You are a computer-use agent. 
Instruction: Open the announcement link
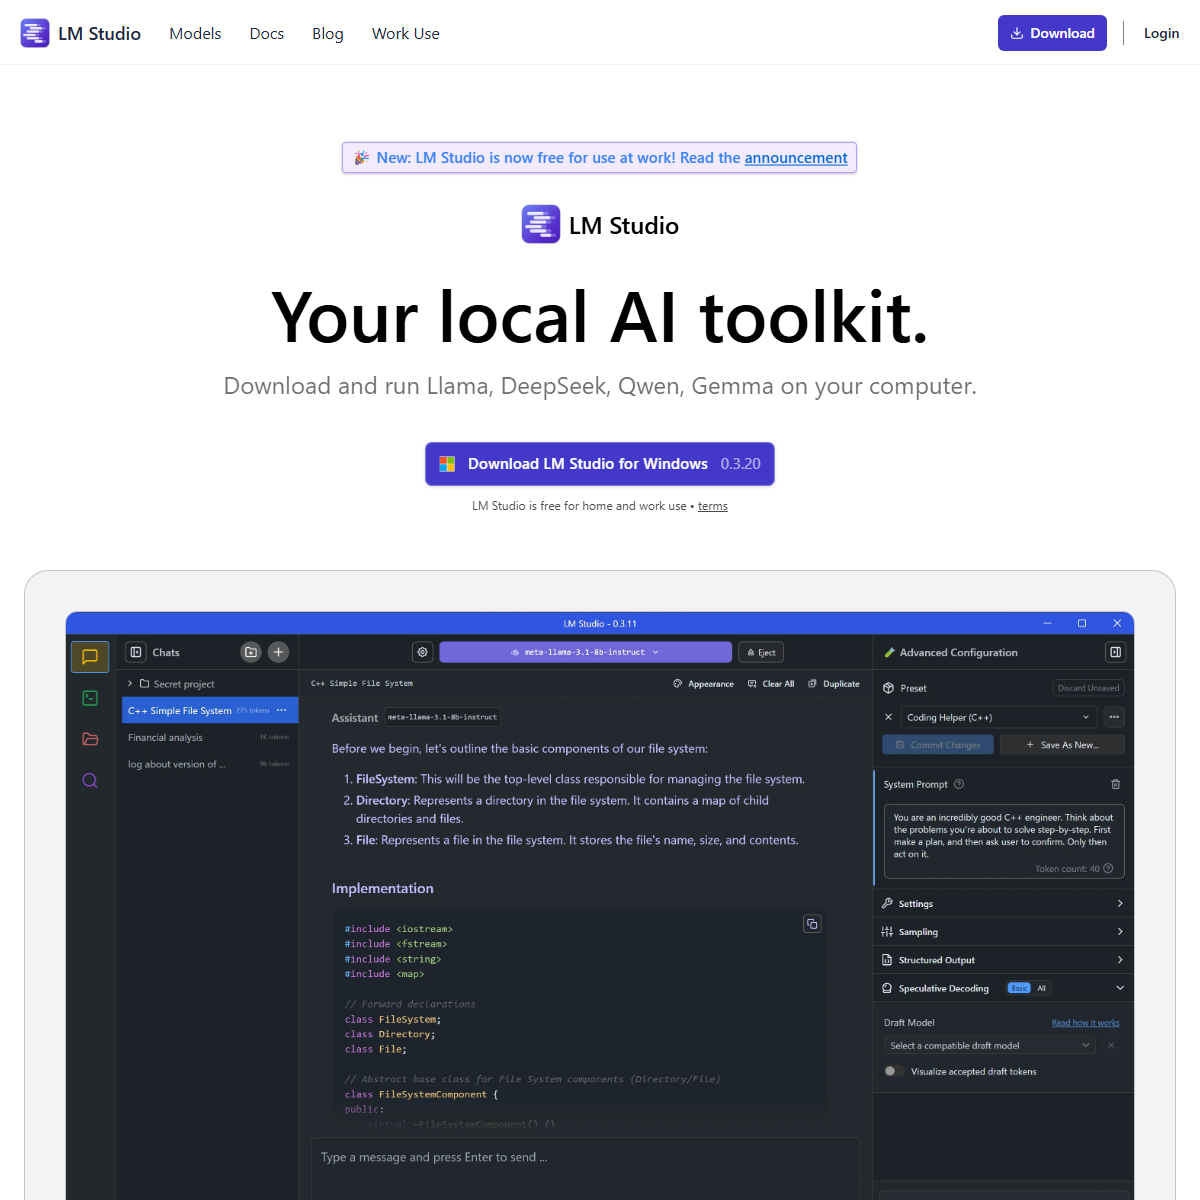click(x=796, y=158)
